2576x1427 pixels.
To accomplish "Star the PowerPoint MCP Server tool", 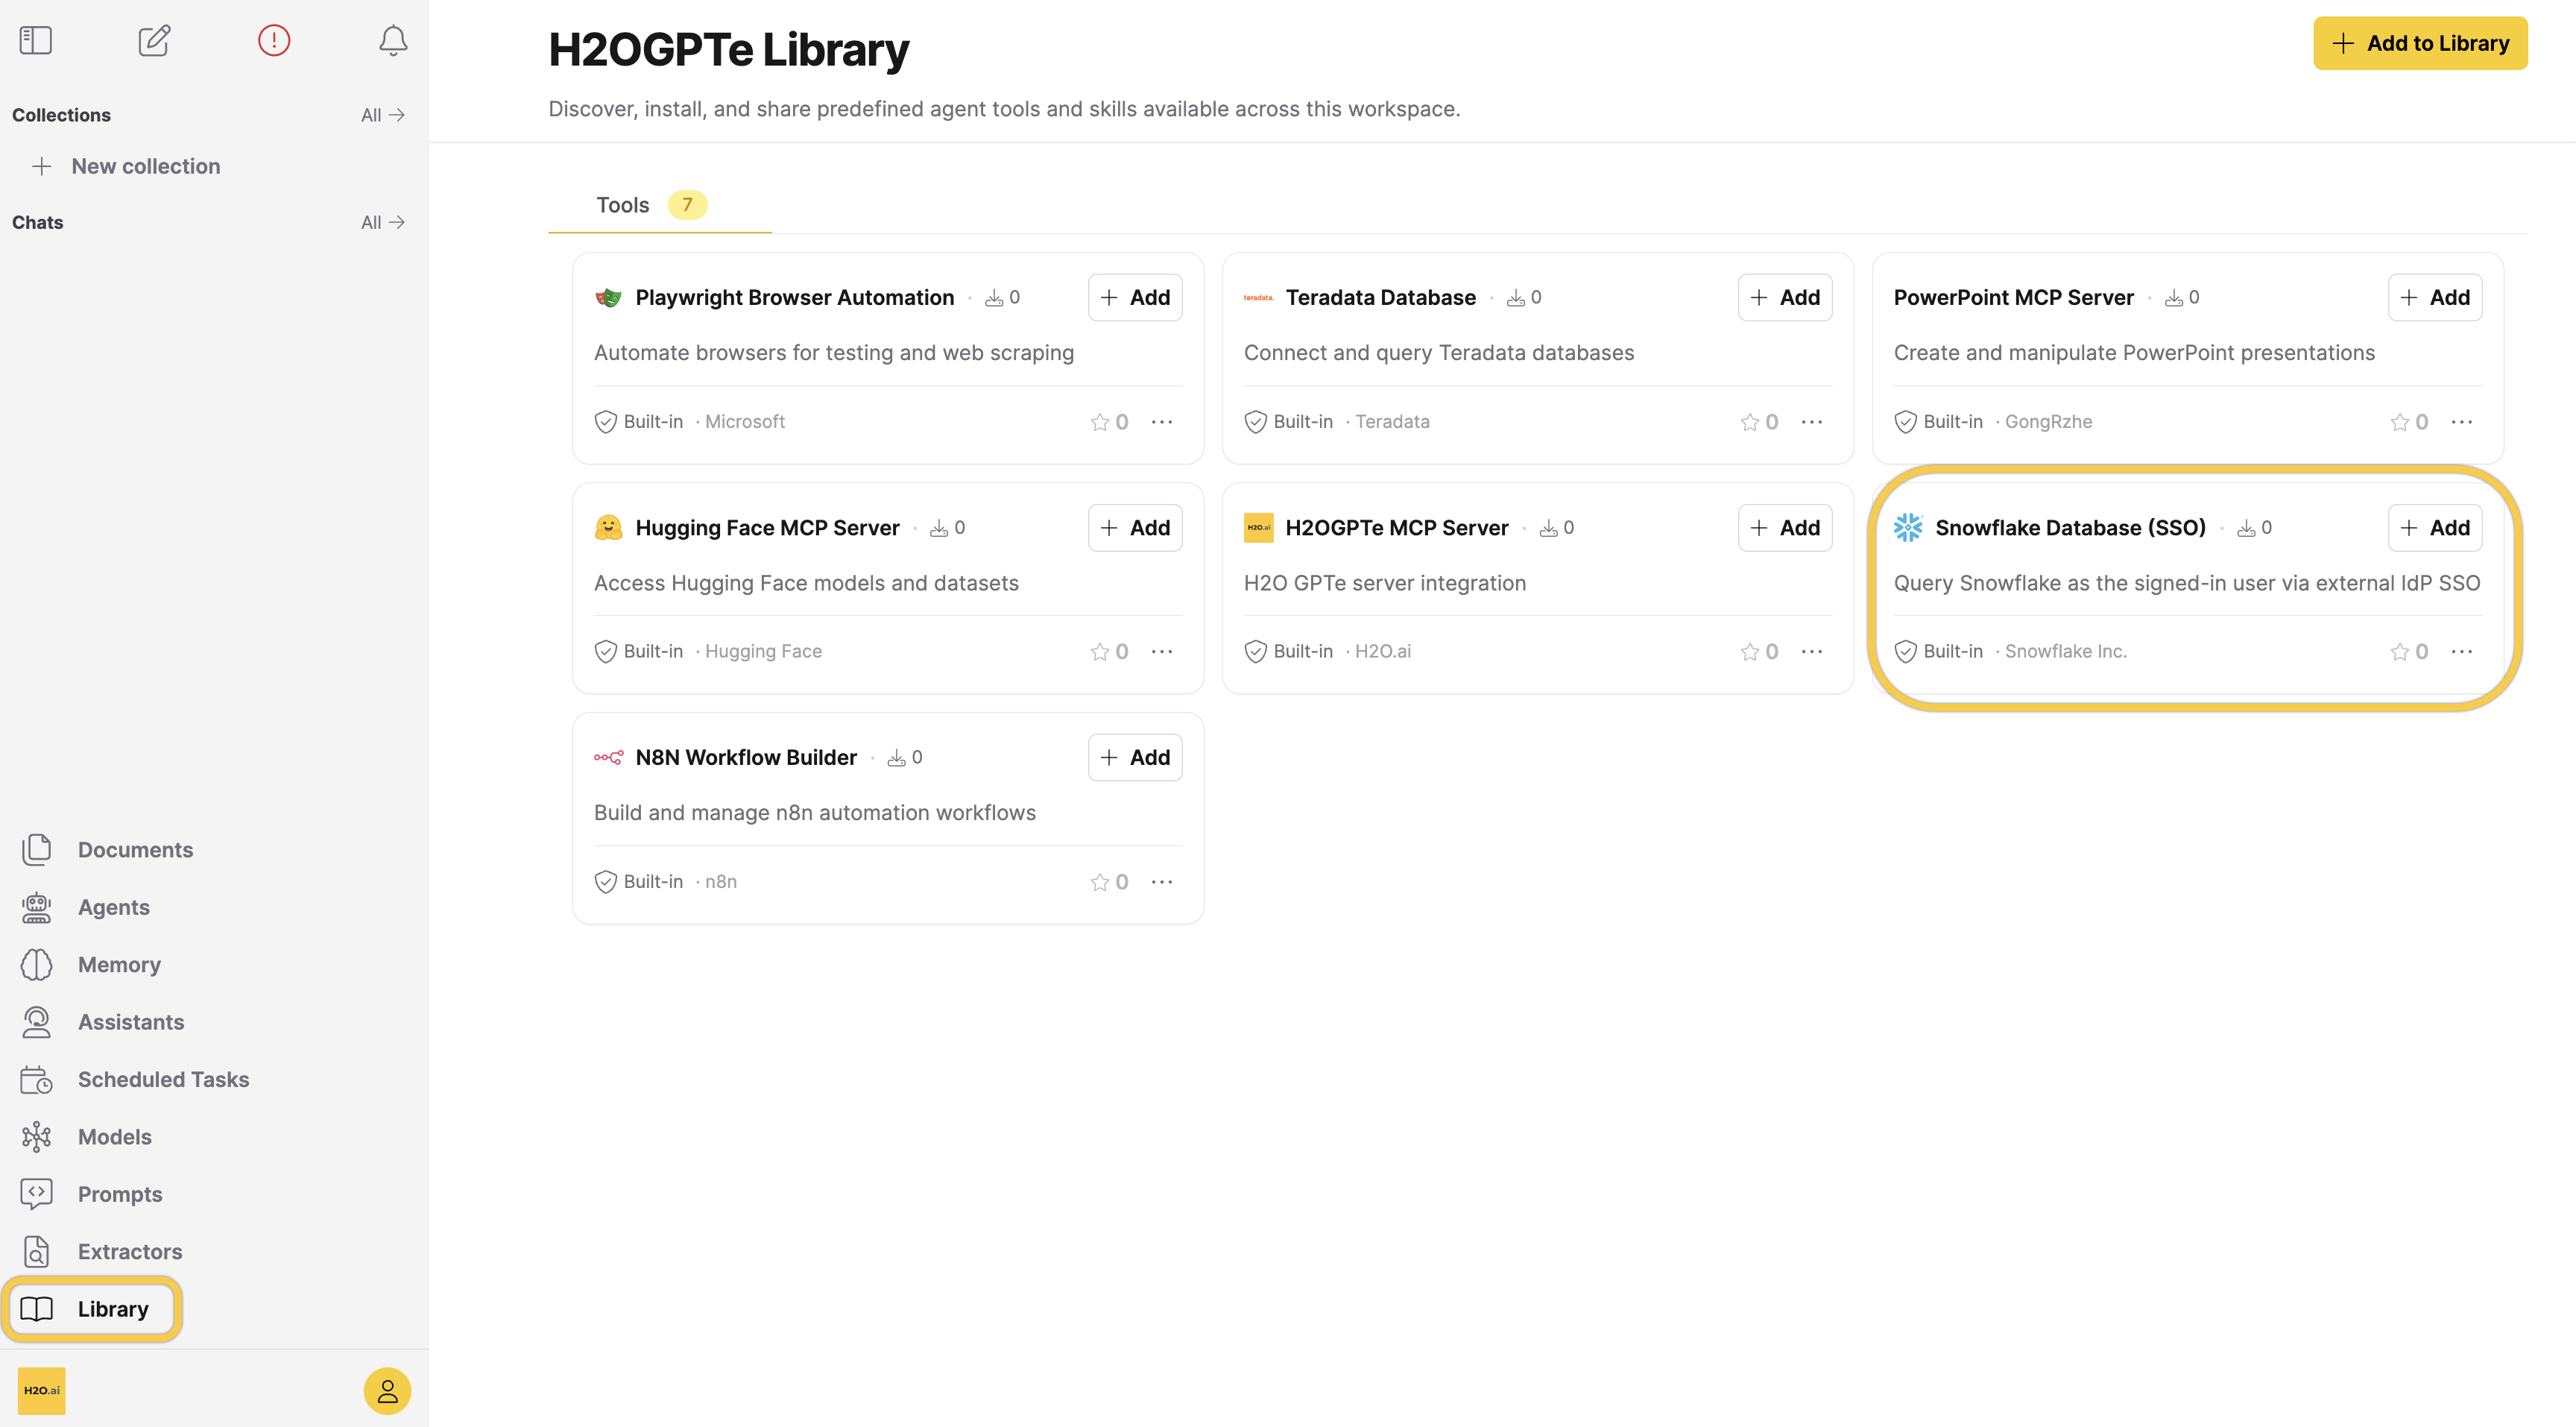I will pyautogui.click(x=2400, y=422).
